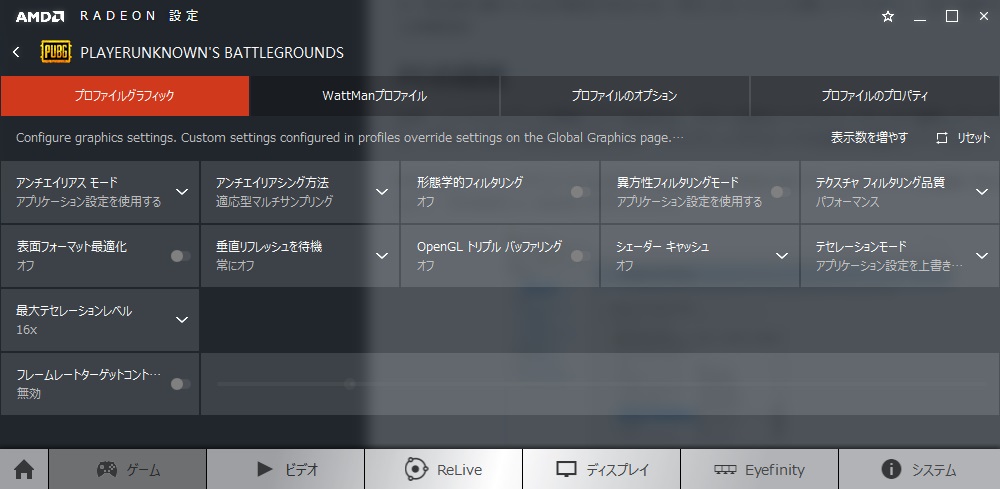Go back using the left chevron arrow
The height and width of the screenshot is (489, 1000).
17,52
